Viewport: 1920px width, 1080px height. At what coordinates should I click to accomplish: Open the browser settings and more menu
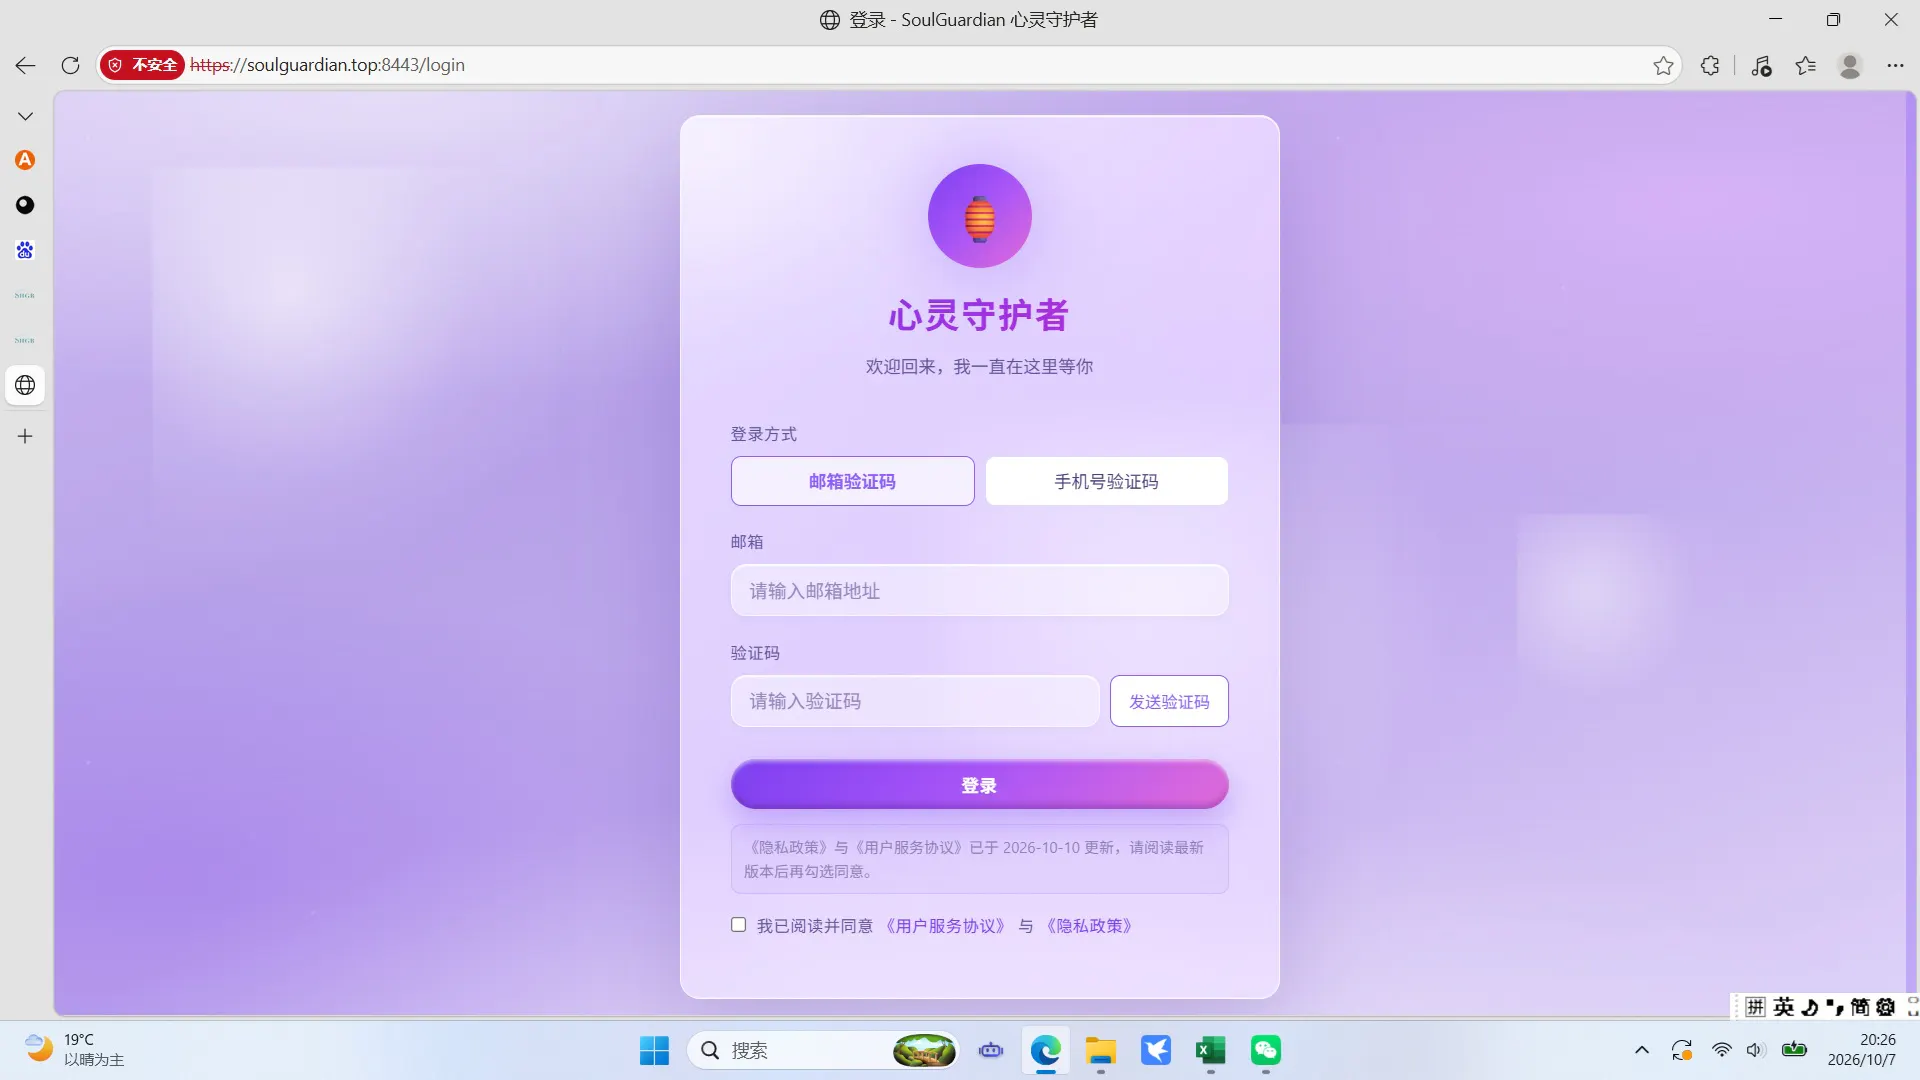tap(1895, 65)
